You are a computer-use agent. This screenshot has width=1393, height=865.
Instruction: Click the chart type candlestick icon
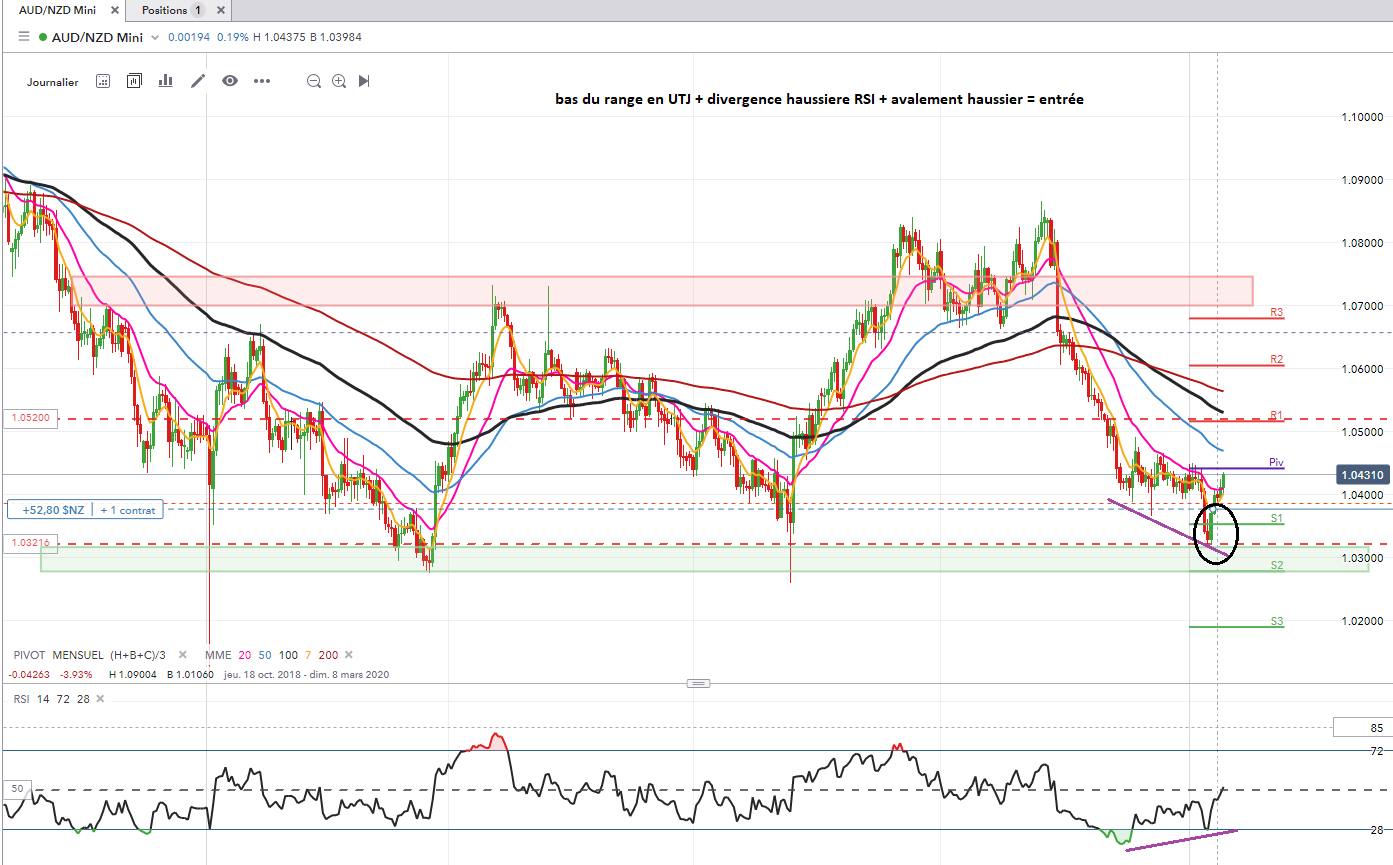(x=134, y=81)
